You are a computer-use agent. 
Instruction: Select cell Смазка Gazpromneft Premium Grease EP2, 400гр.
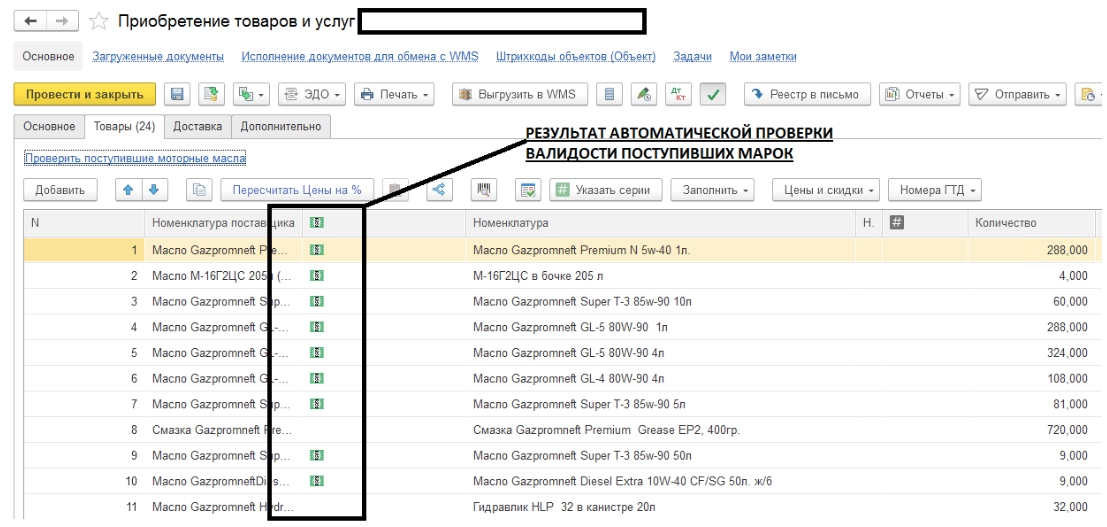(x=660, y=430)
